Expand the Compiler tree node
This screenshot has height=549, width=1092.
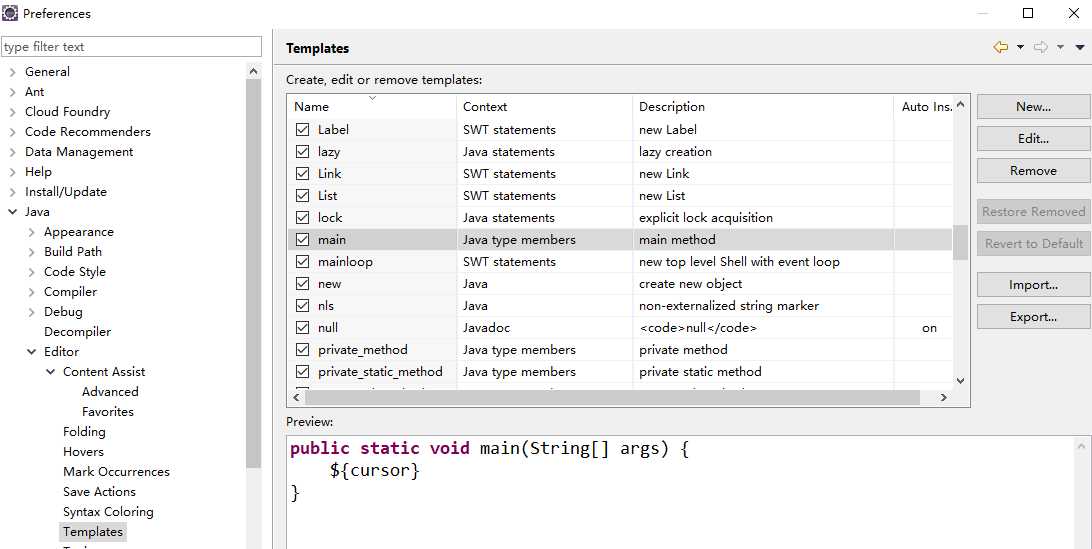[32, 292]
